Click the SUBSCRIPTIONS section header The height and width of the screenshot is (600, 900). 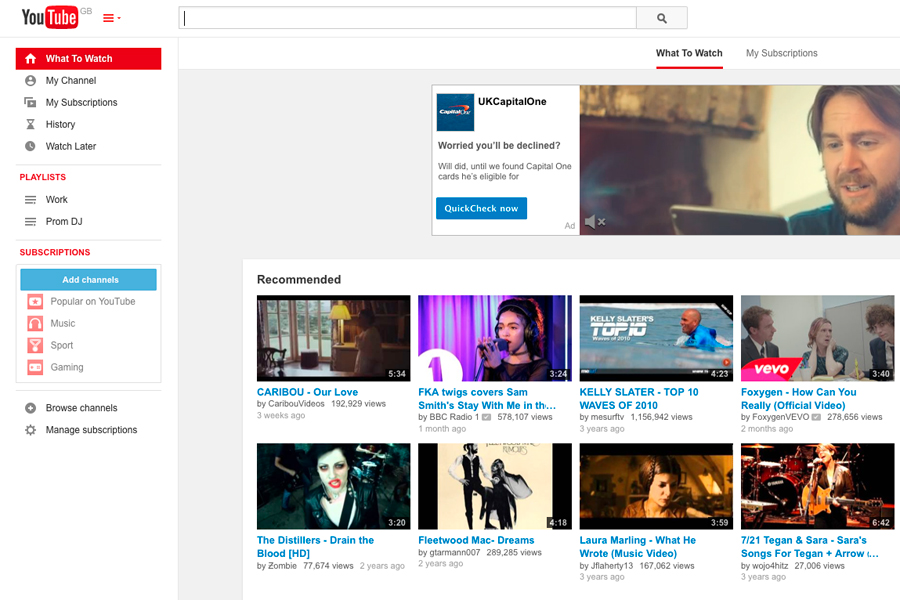pos(55,252)
